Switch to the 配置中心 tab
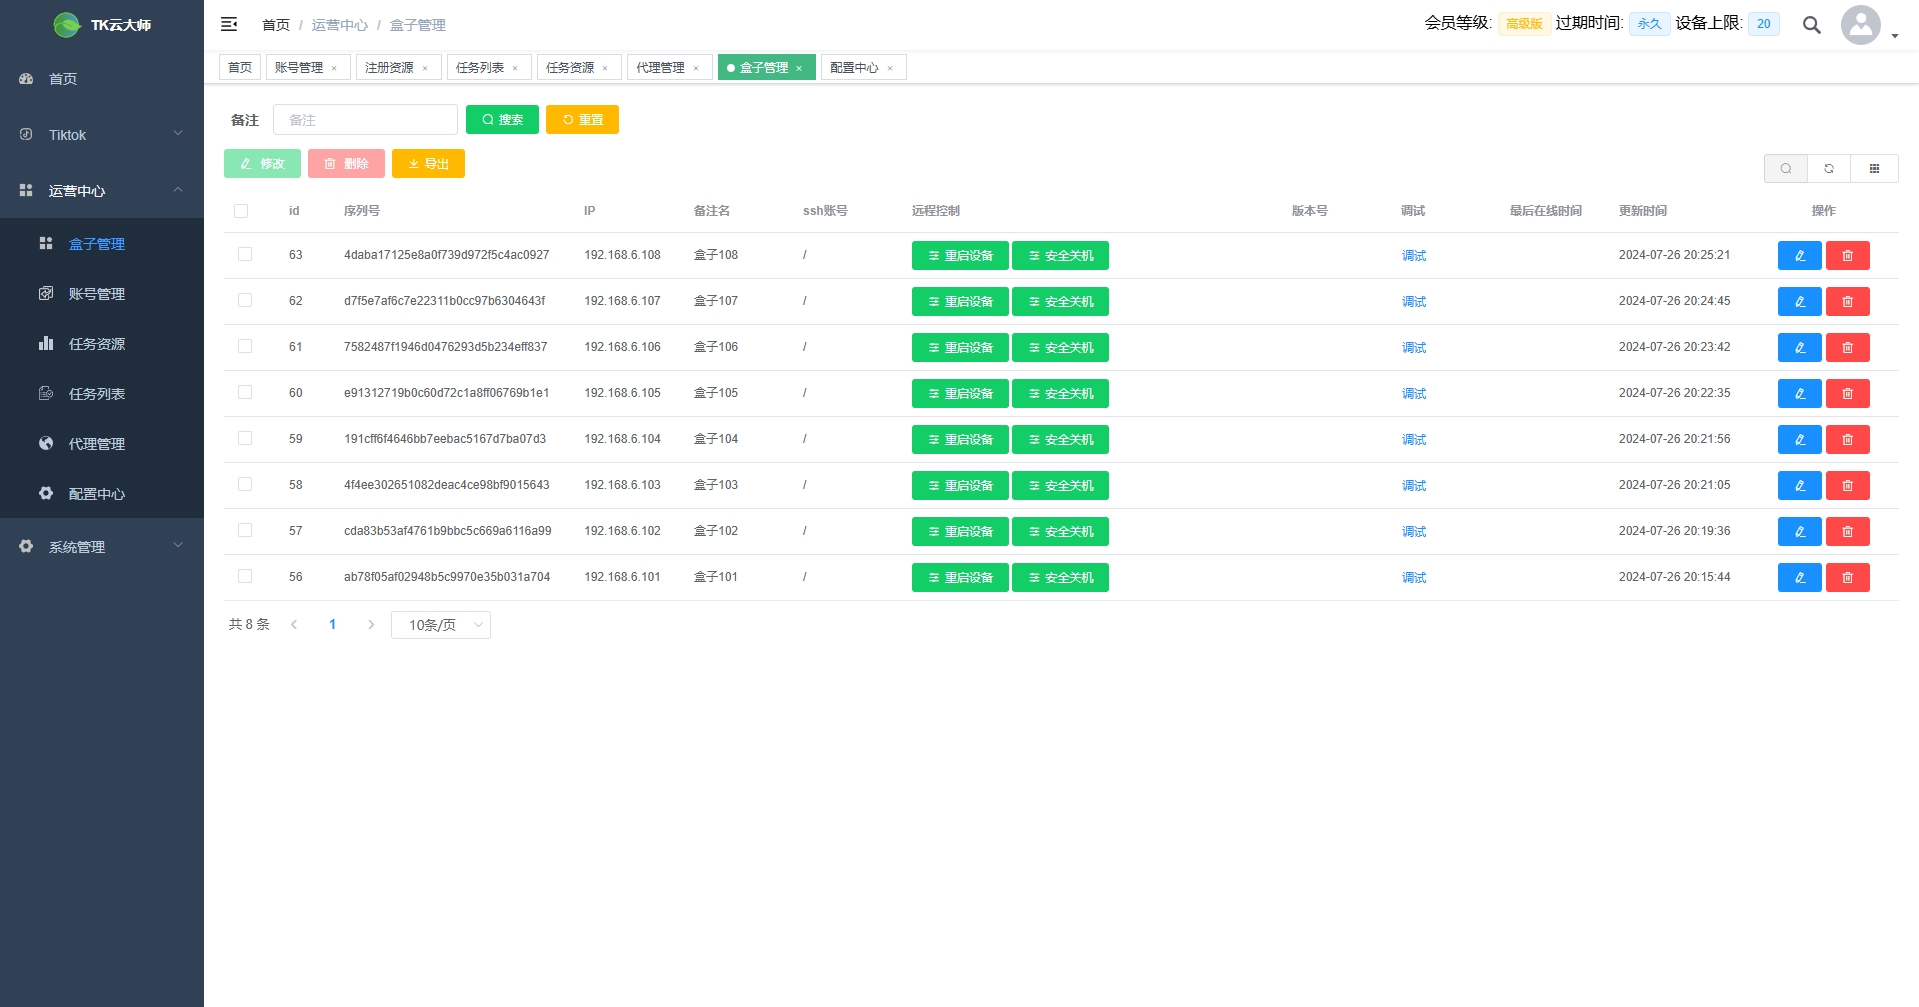 pos(854,68)
